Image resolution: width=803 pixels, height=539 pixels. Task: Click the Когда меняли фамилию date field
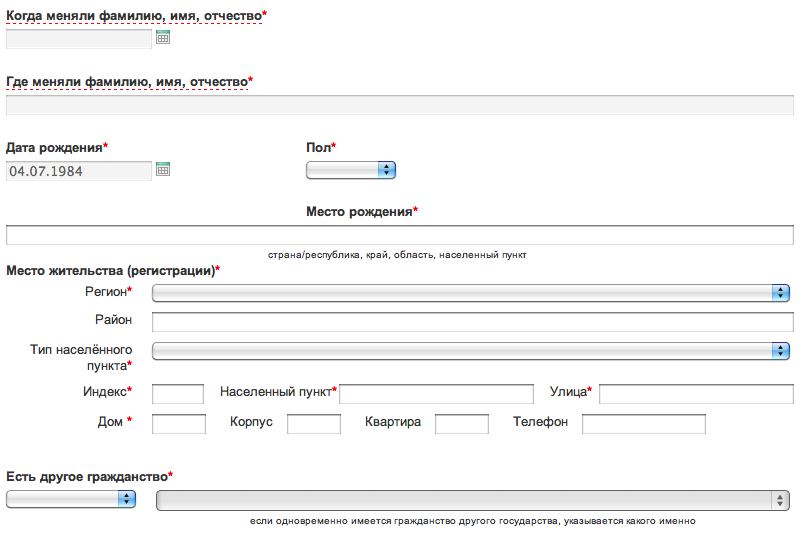tap(79, 39)
